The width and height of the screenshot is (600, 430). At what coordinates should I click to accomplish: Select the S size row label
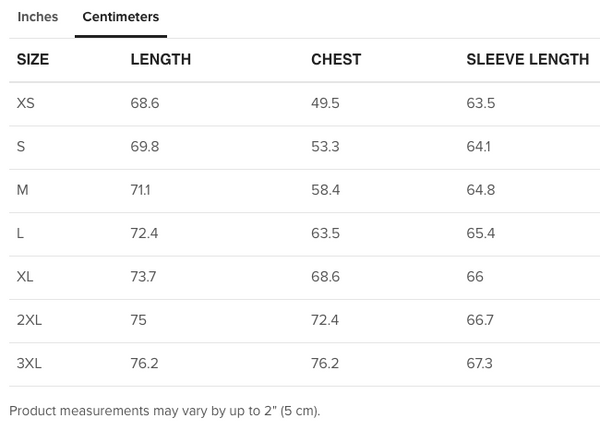click(21, 147)
